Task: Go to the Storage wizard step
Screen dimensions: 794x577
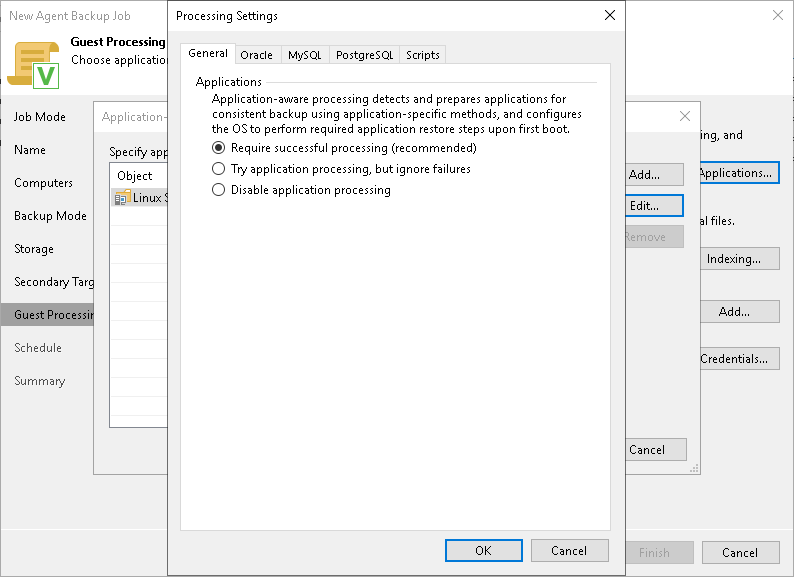Action: click(x=34, y=249)
